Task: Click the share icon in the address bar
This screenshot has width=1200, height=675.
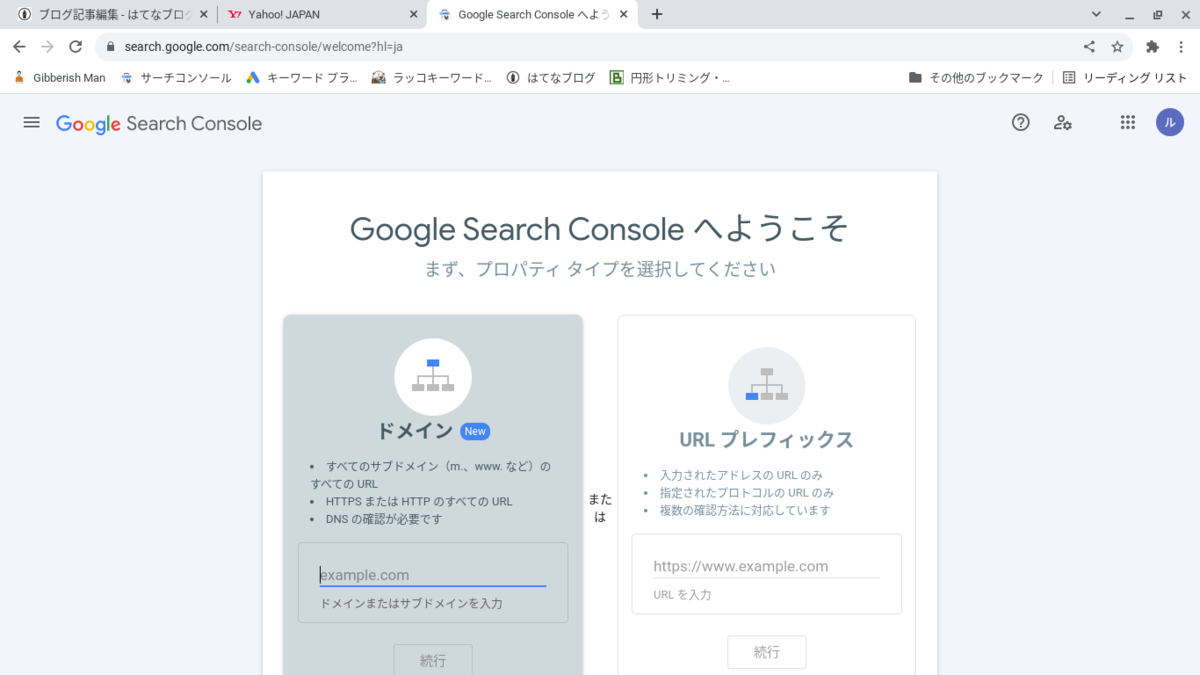Action: [x=1089, y=46]
